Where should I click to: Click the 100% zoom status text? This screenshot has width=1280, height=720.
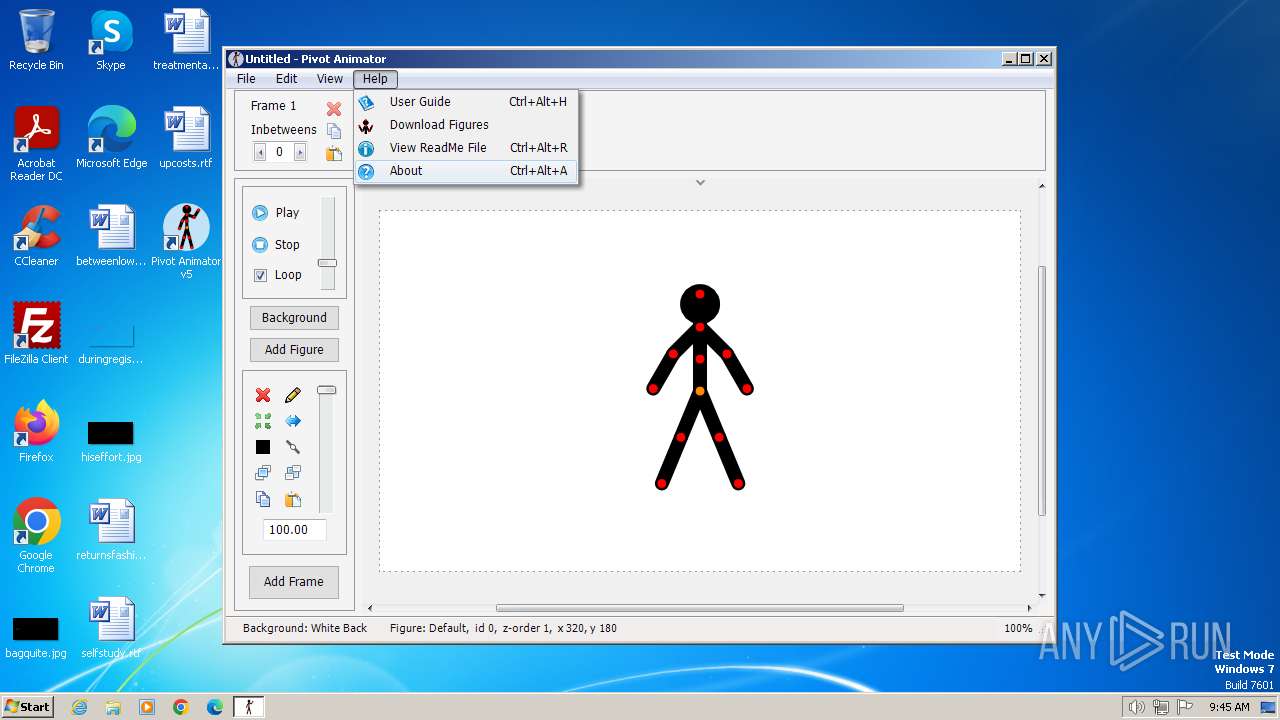coord(1018,629)
